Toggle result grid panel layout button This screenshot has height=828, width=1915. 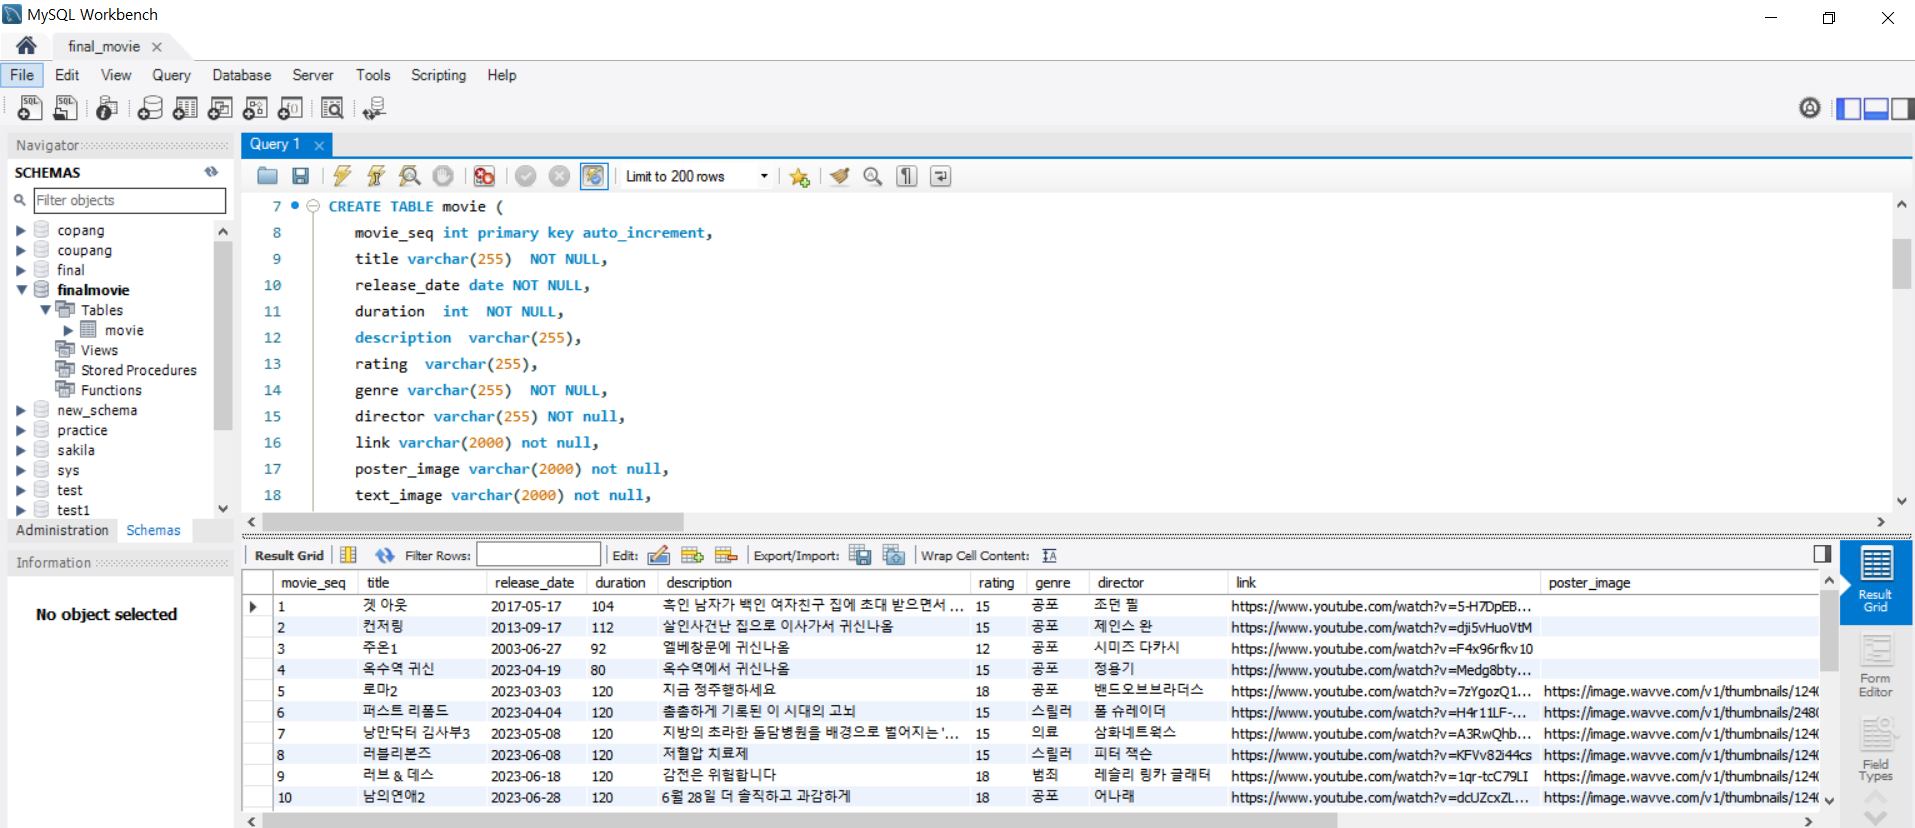point(1822,554)
